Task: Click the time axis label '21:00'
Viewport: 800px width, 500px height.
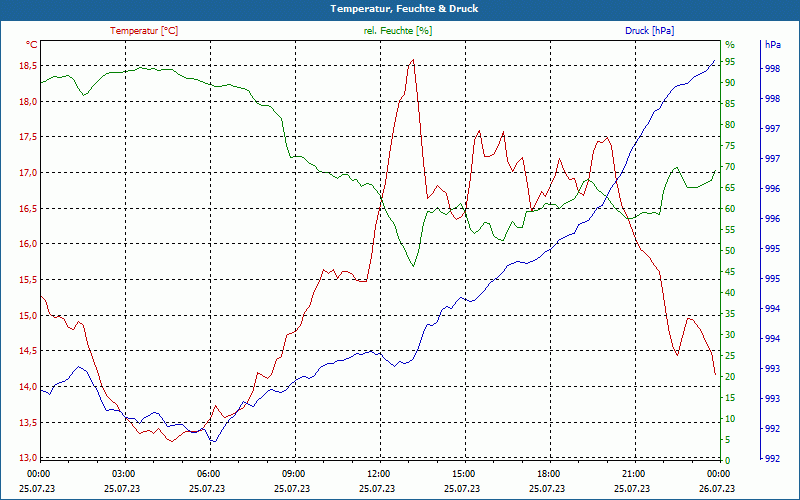Action: [x=633, y=473]
